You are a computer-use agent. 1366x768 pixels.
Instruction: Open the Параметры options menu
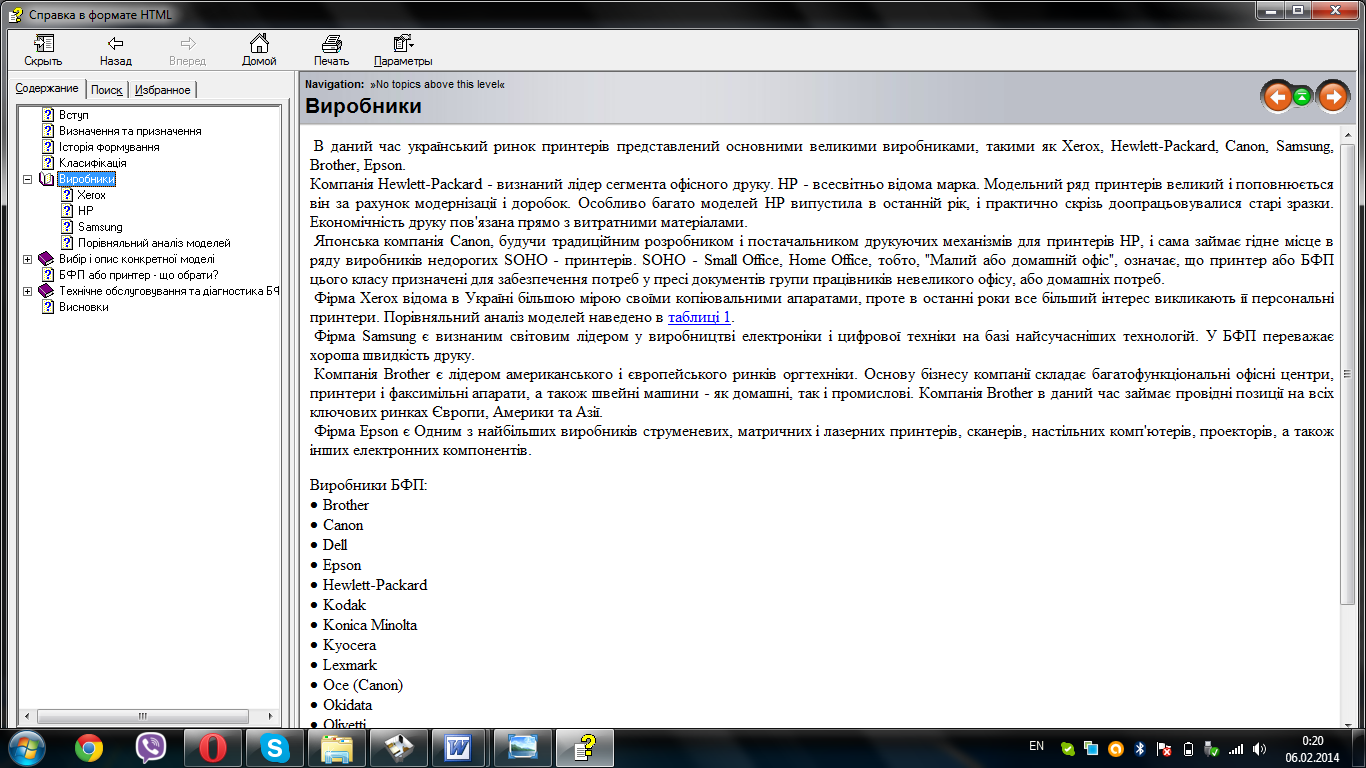(x=403, y=51)
